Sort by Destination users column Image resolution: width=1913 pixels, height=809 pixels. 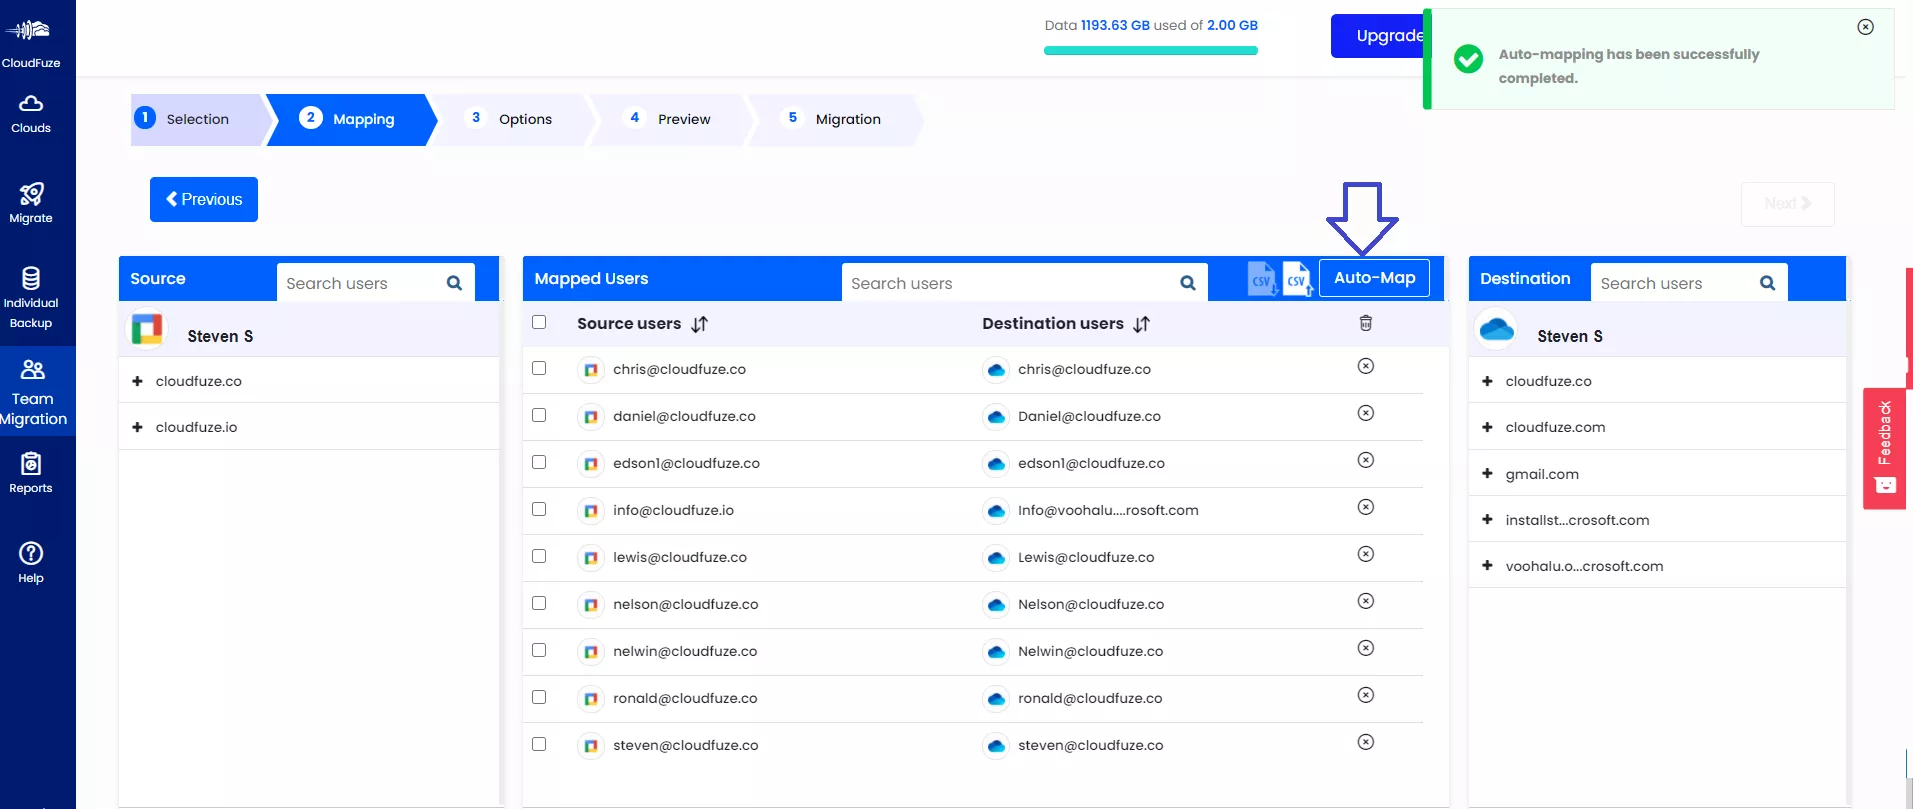(x=1142, y=324)
